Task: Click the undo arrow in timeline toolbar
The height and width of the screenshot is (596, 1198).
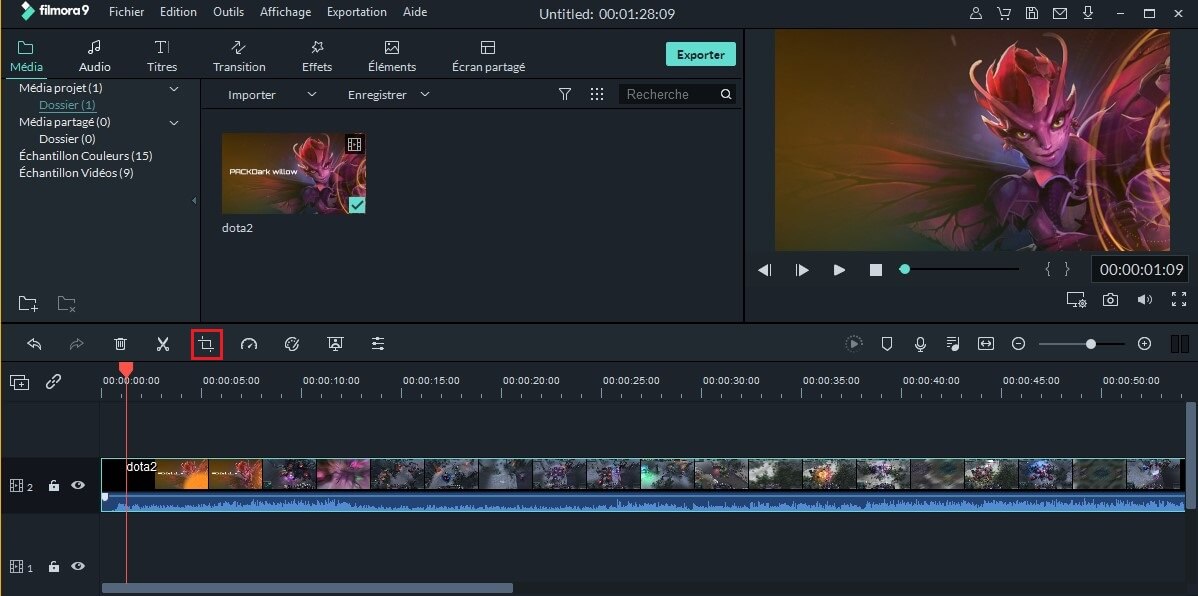Action: pos(34,344)
